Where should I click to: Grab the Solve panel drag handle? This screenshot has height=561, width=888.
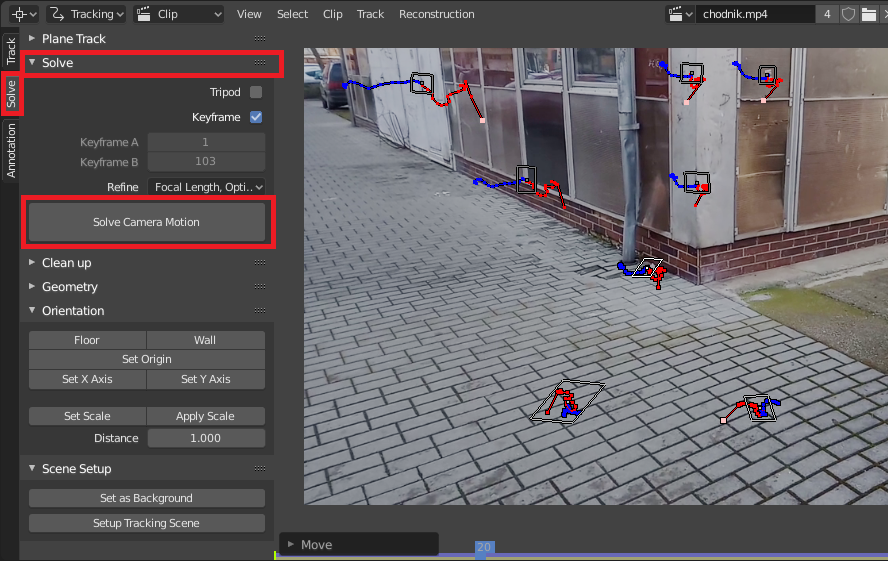pos(260,62)
